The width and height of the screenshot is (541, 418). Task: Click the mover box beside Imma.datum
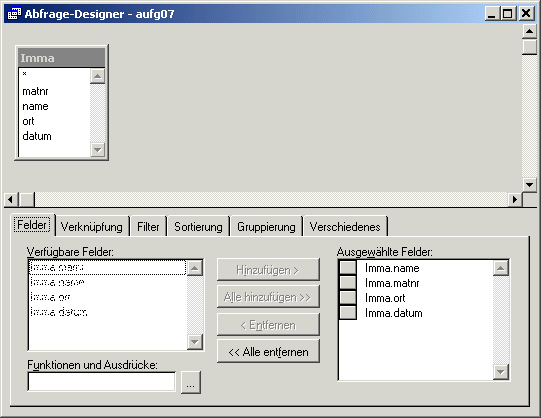tap(348, 312)
